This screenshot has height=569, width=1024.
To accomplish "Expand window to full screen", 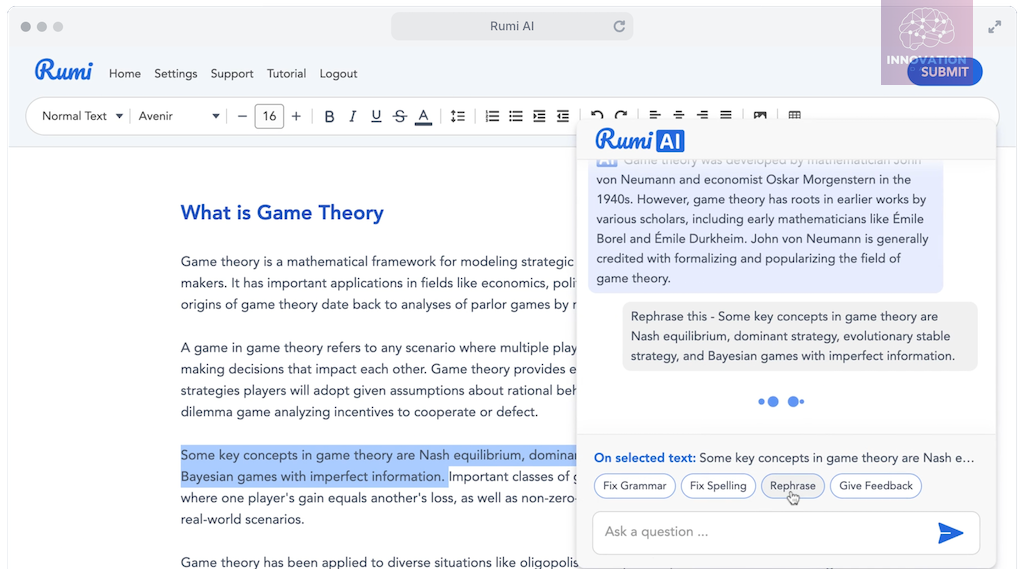I will (995, 27).
